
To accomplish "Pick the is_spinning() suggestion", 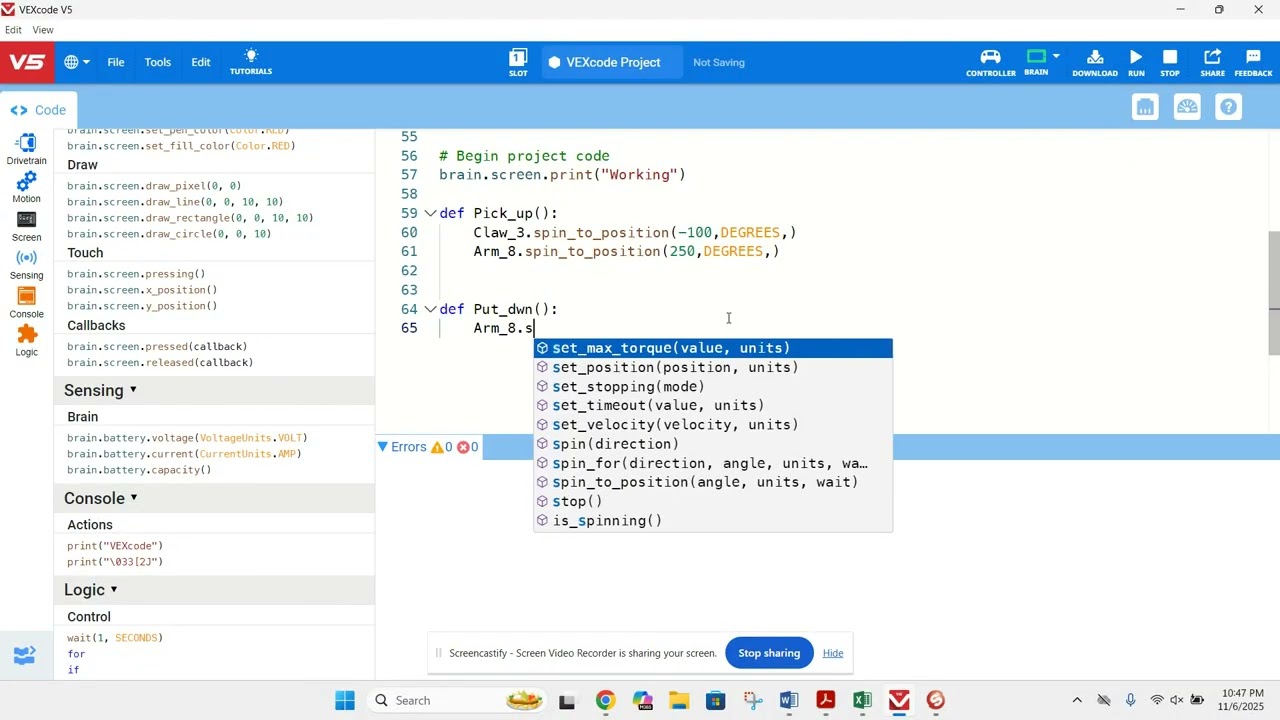I will tap(713, 521).
